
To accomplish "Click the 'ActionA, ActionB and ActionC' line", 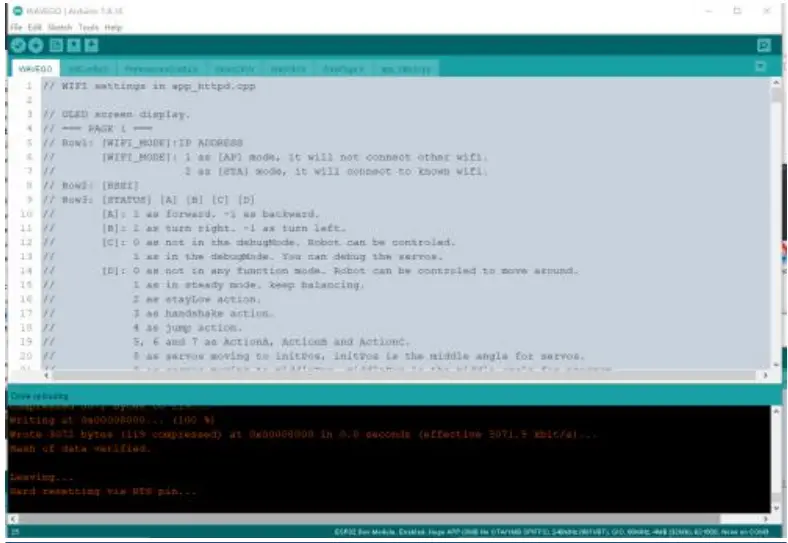I will pyautogui.click(x=227, y=342).
